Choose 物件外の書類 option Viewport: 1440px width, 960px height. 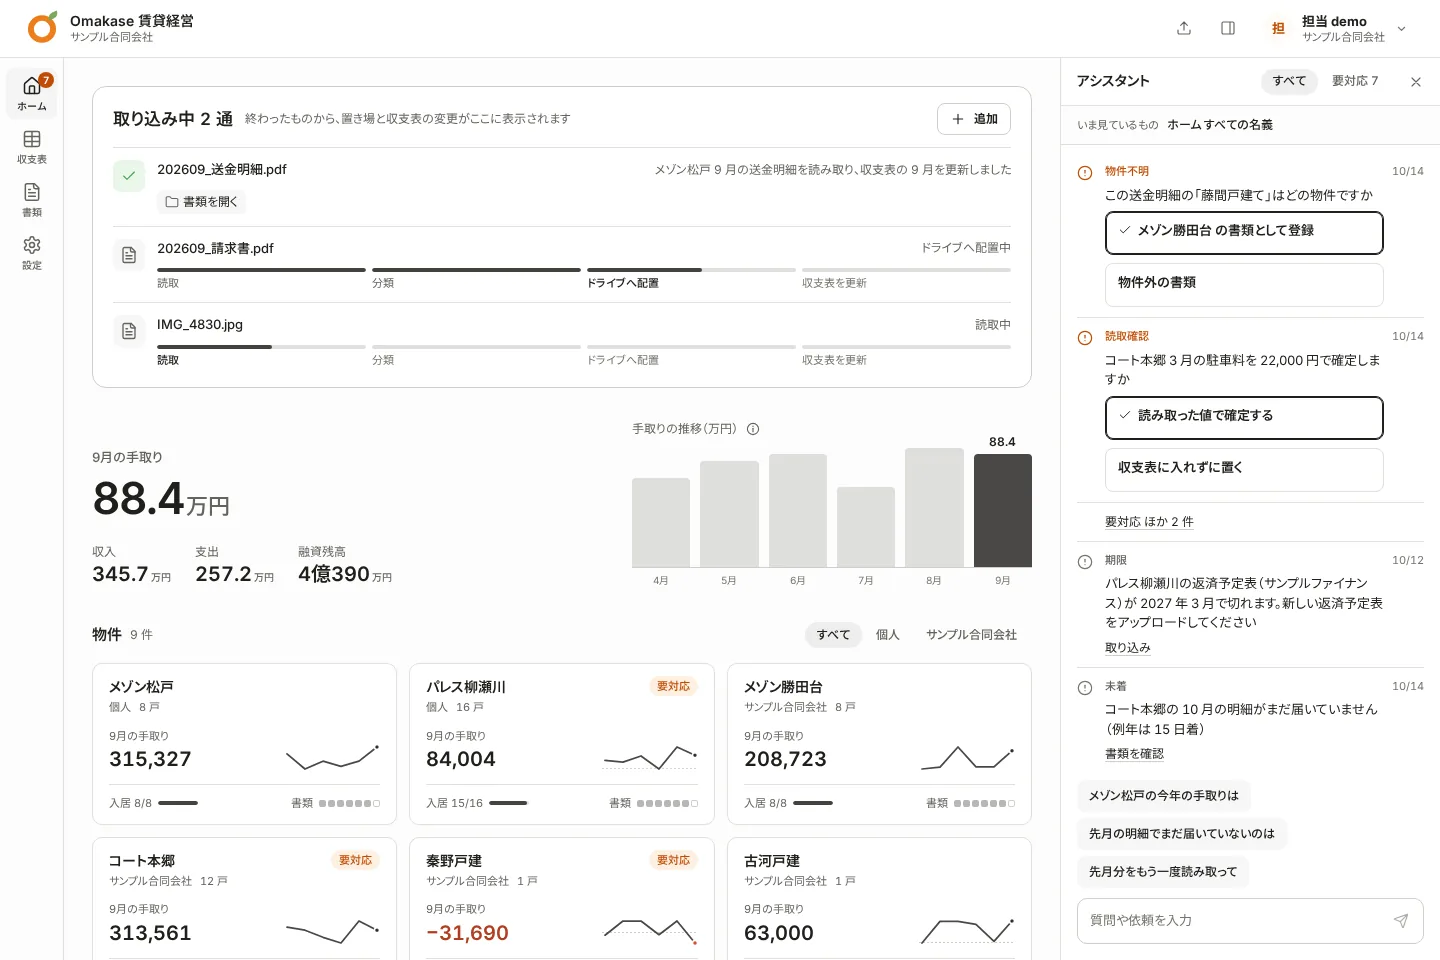point(1244,285)
